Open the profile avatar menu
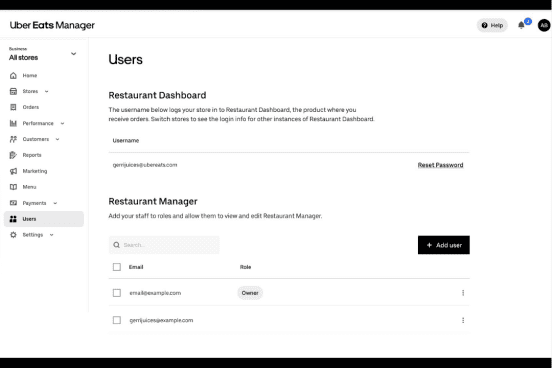 (x=544, y=25)
